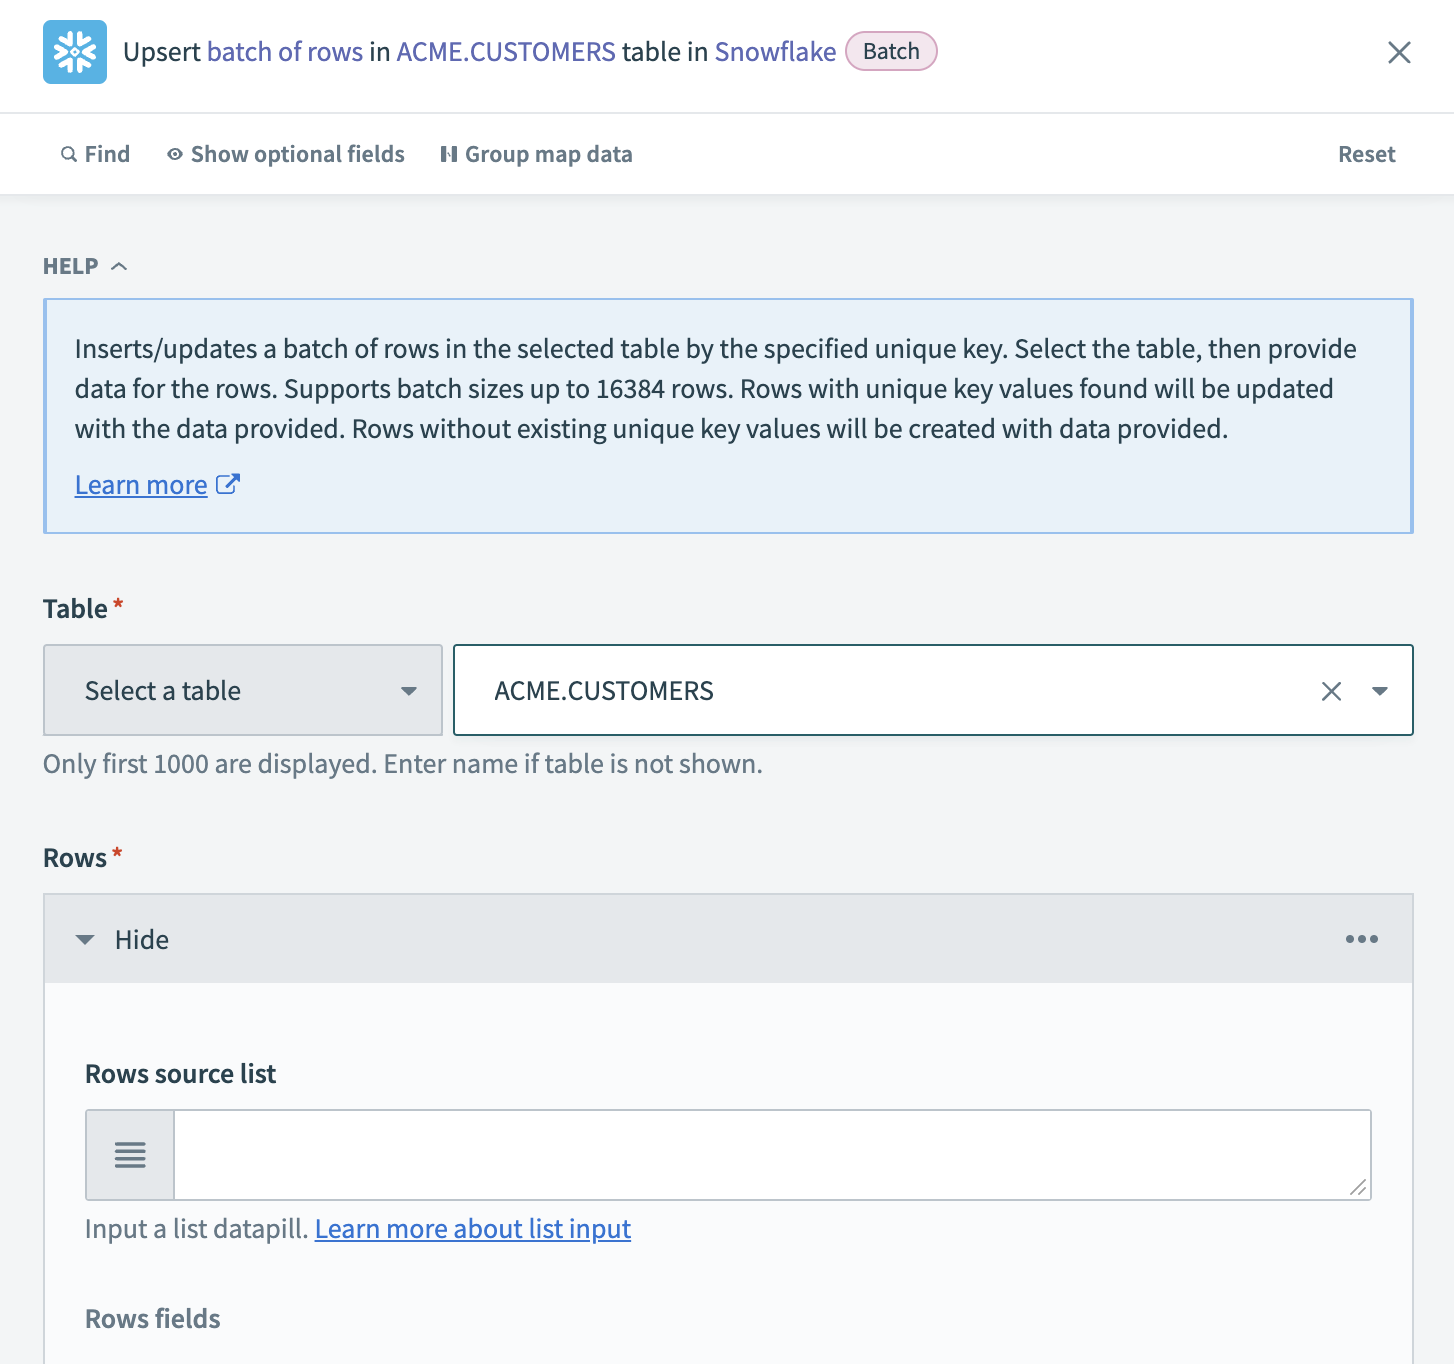Toggle Show optional fields eye icon

(x=175, y=154)
